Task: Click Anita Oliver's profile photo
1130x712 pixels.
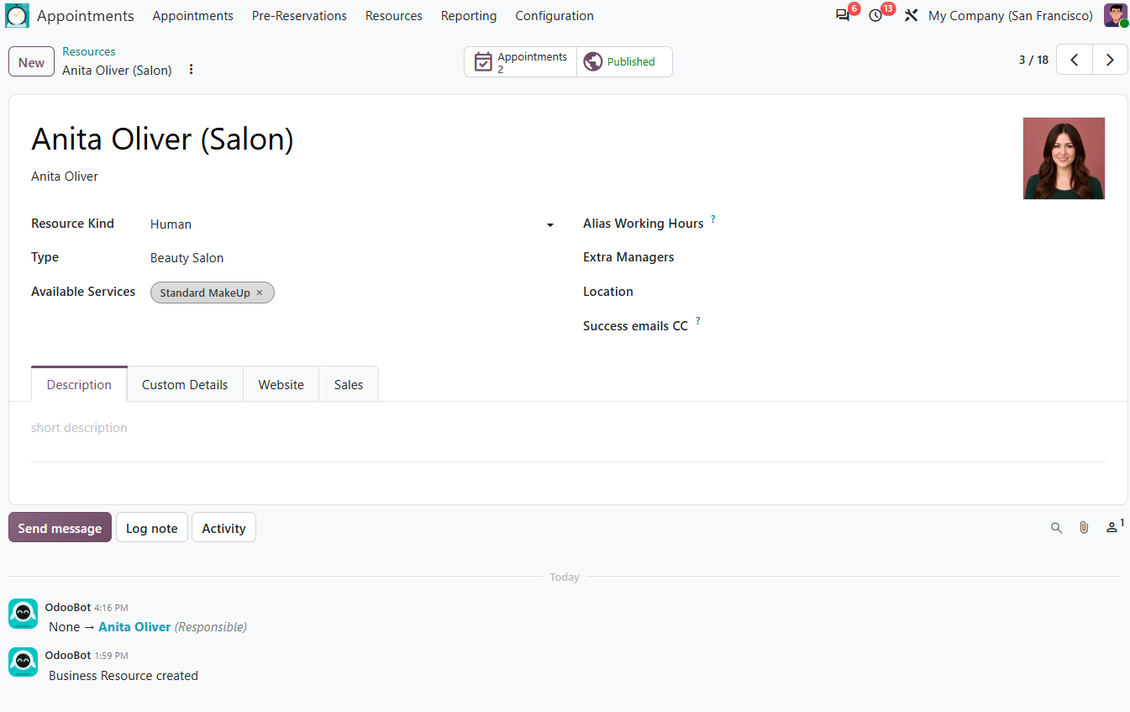Action: tap(1064, 159)
